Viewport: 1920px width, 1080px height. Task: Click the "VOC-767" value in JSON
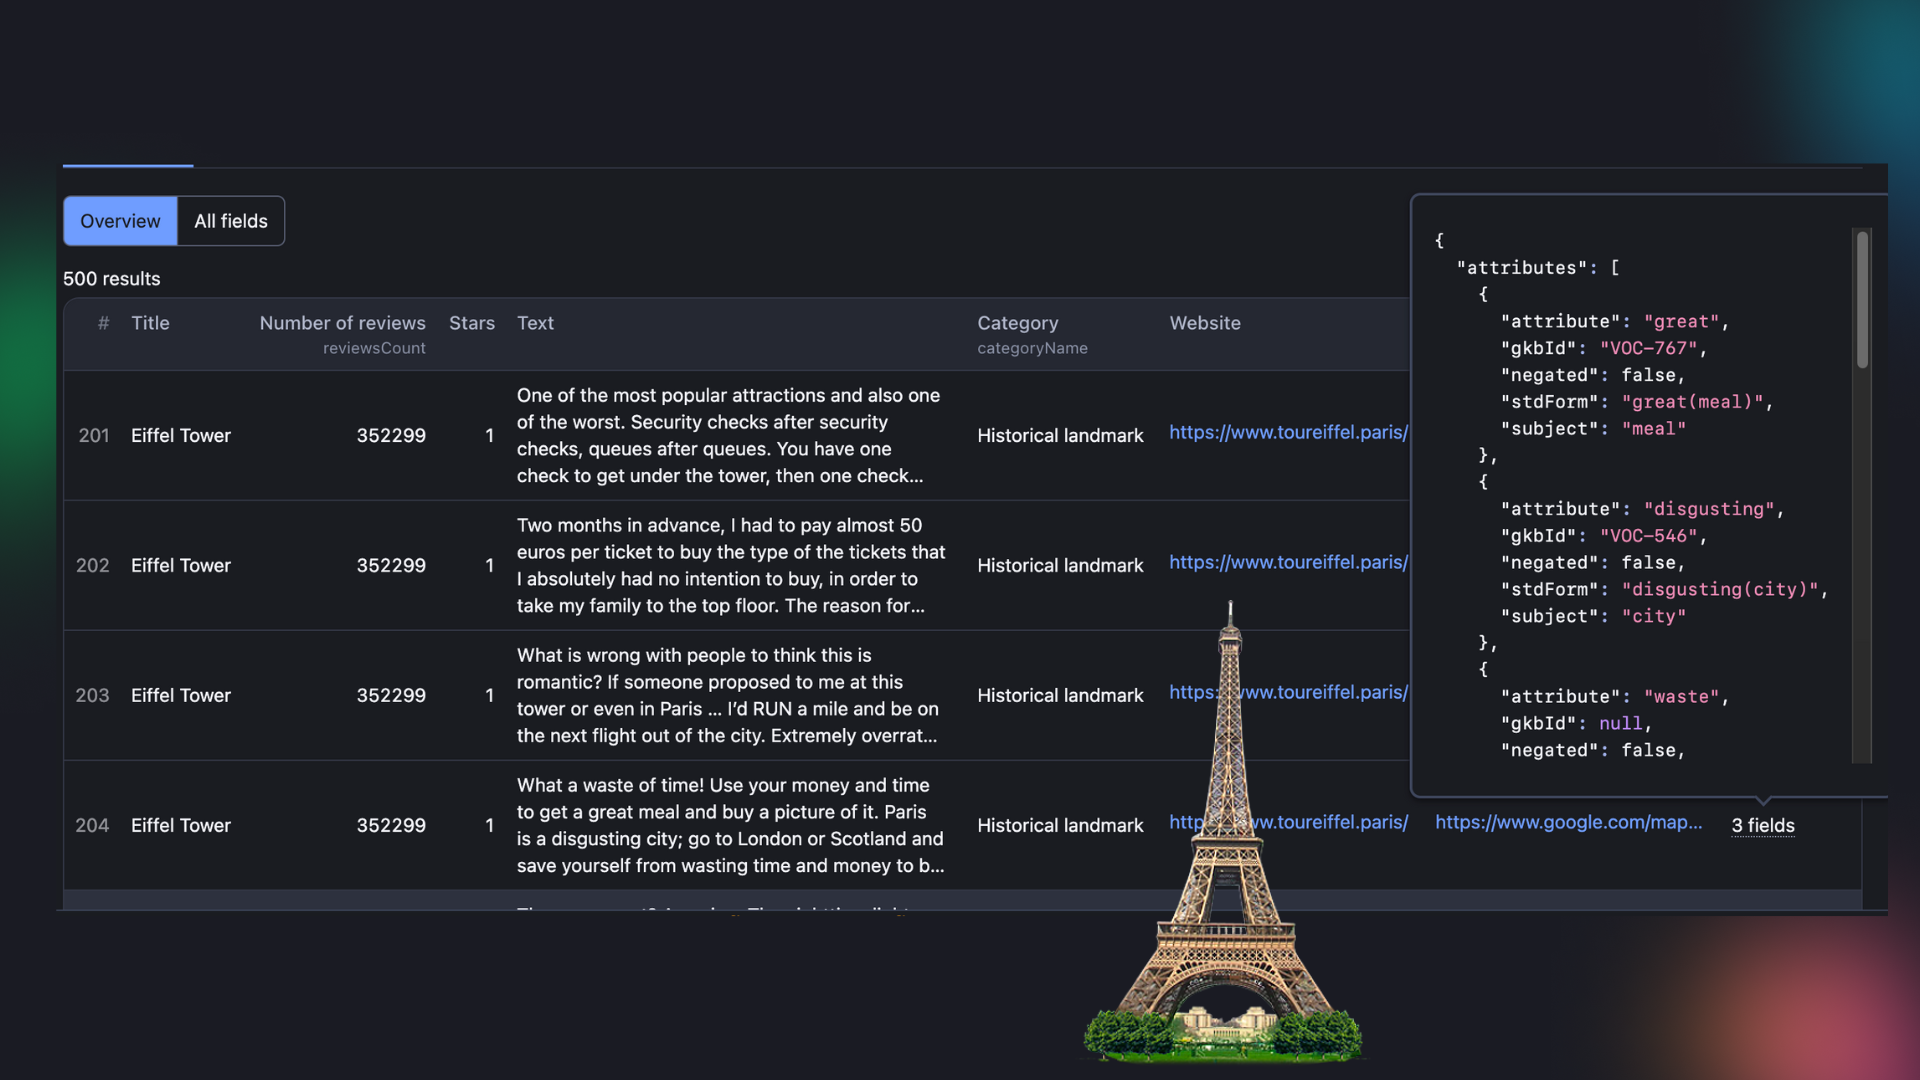pyautogui.click(x=1648, y=348)
